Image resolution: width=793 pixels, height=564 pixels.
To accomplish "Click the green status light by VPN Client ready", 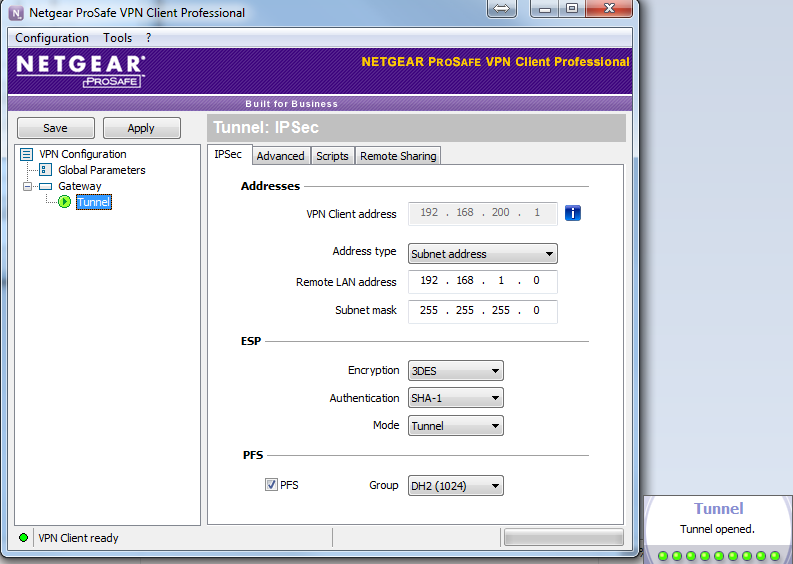I will (x=23, y=538).
